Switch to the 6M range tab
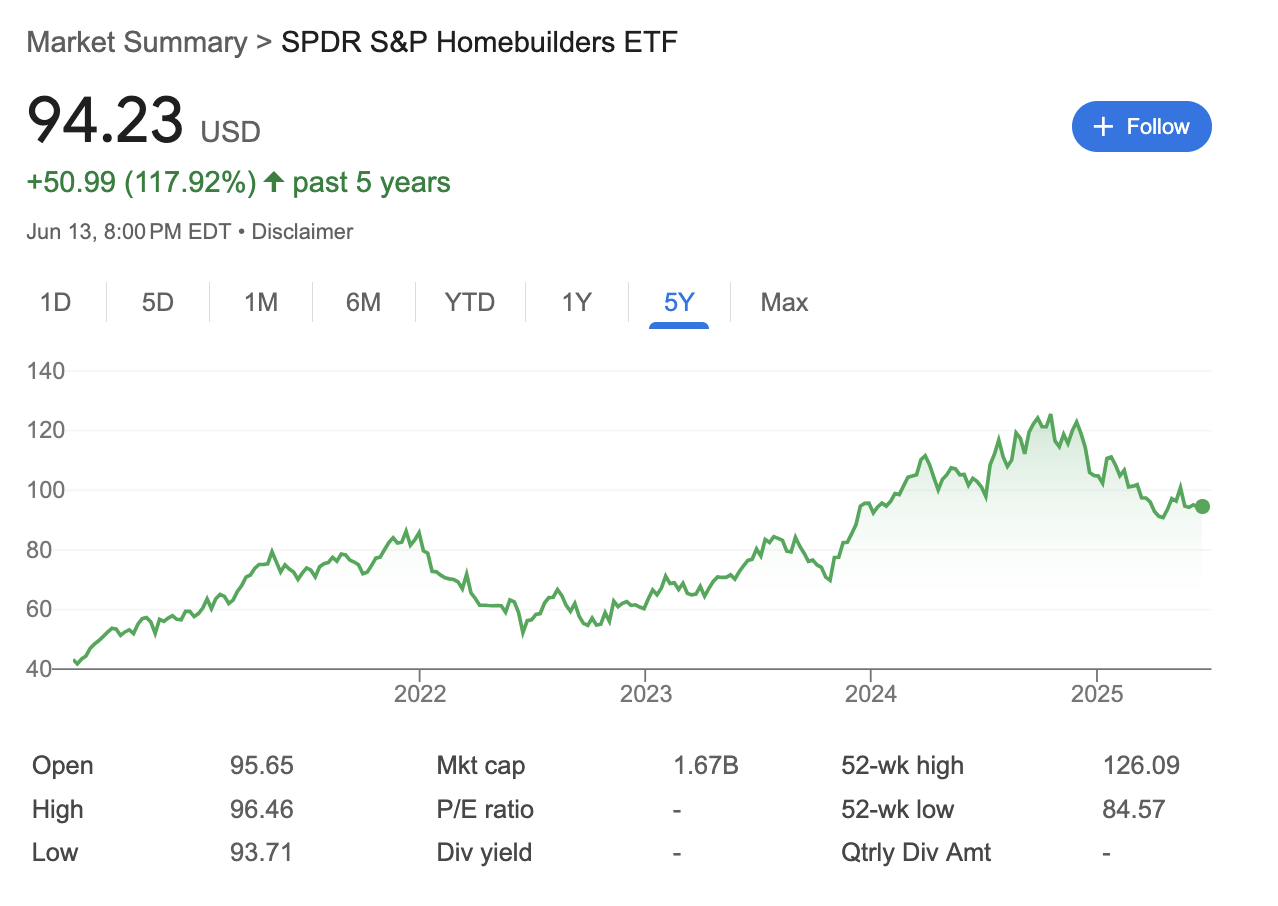 (x=363, y=302)
